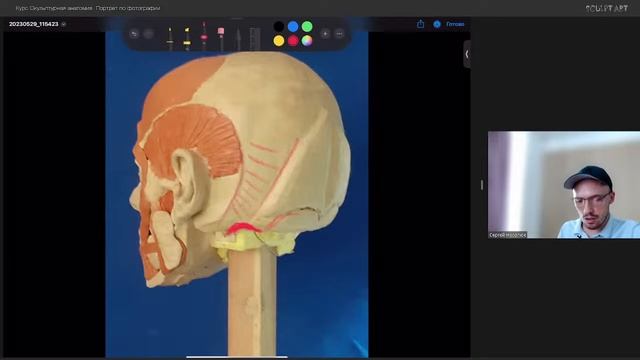Select the lasso selection tool

tap(238, 39)
